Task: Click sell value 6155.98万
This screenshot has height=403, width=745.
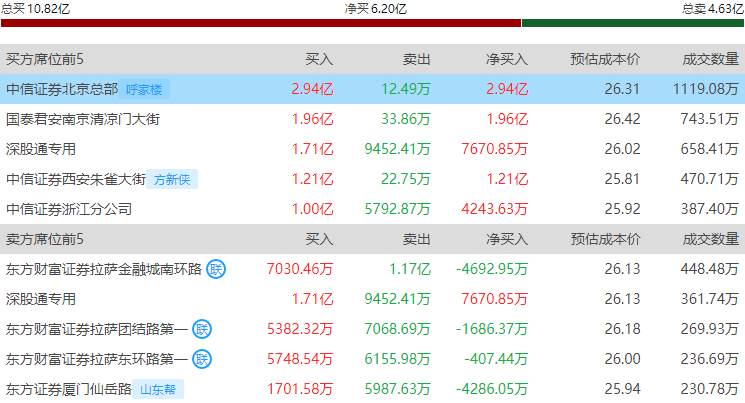Action: click(x=397, y=359)
